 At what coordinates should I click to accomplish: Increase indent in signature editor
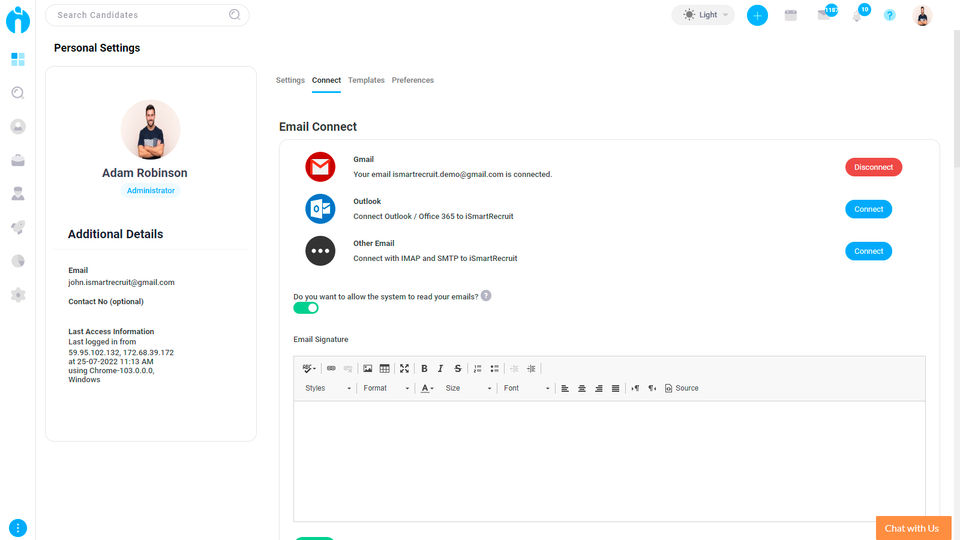531,369
